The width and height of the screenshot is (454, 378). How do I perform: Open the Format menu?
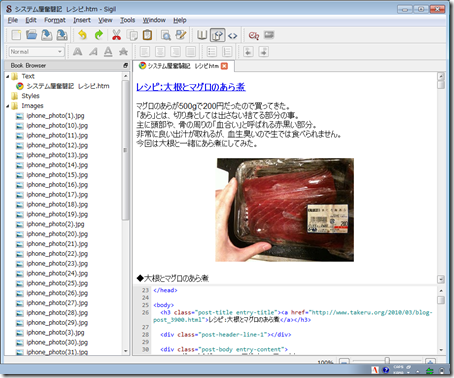55,20
